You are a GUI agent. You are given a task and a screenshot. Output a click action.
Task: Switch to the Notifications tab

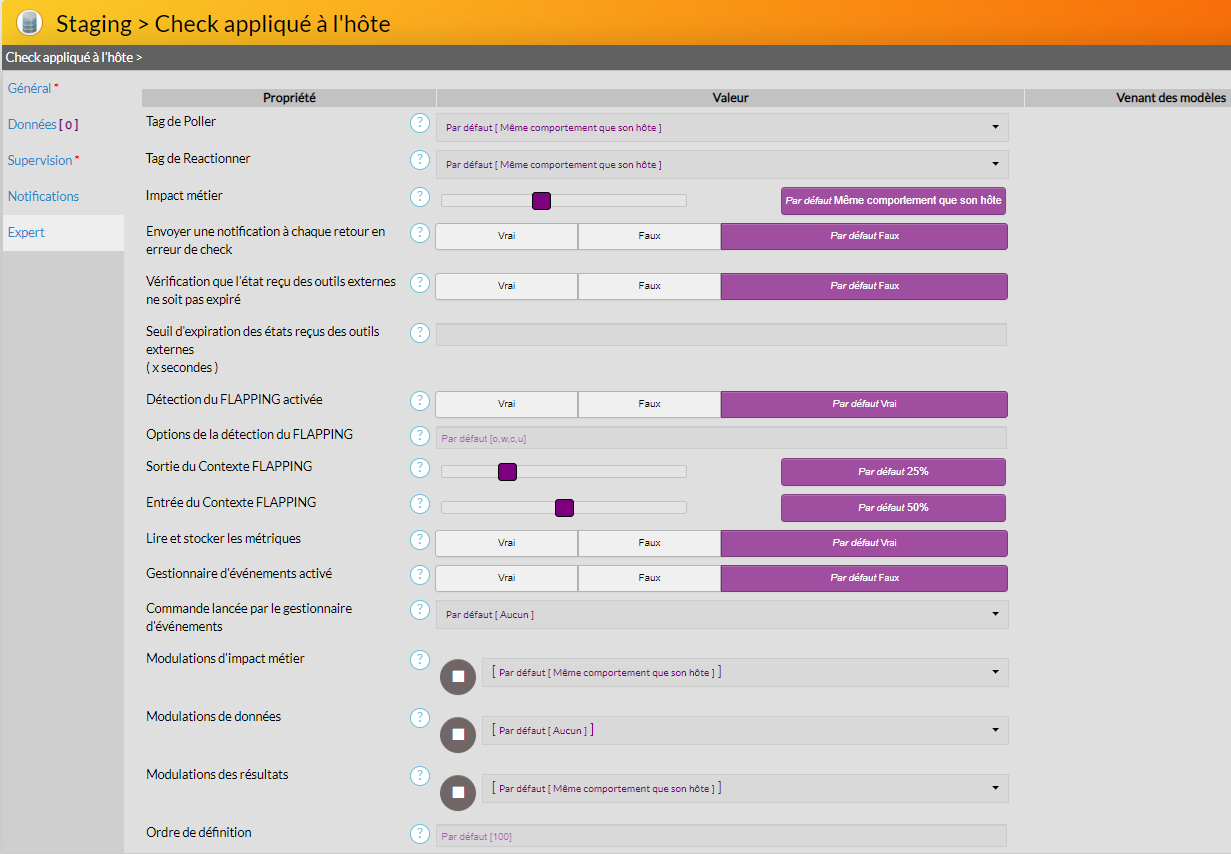[43, 197]
